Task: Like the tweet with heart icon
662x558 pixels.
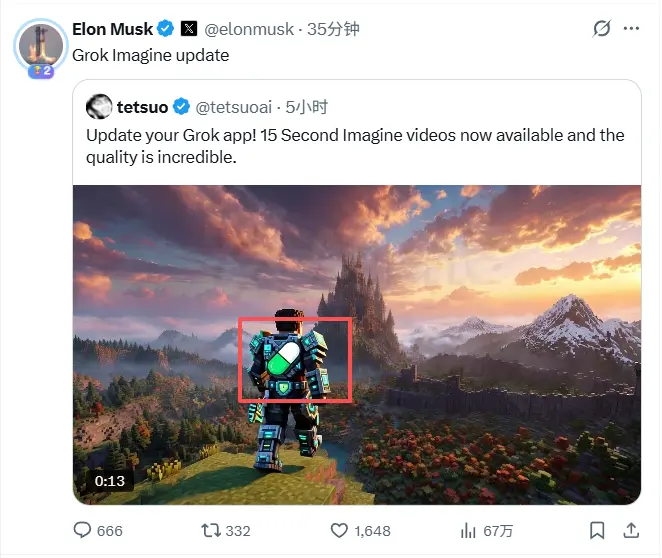Action: [x=339, y=531]
